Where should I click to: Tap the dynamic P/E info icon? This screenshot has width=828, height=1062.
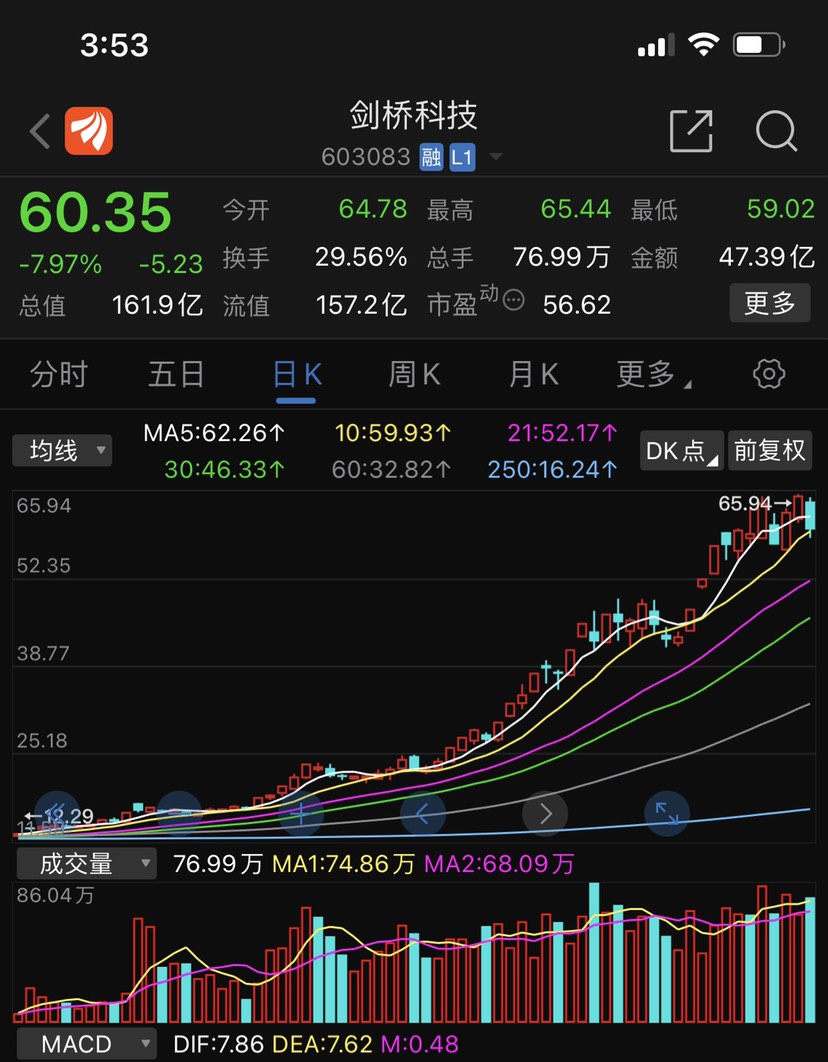click(x=514, y=300)
